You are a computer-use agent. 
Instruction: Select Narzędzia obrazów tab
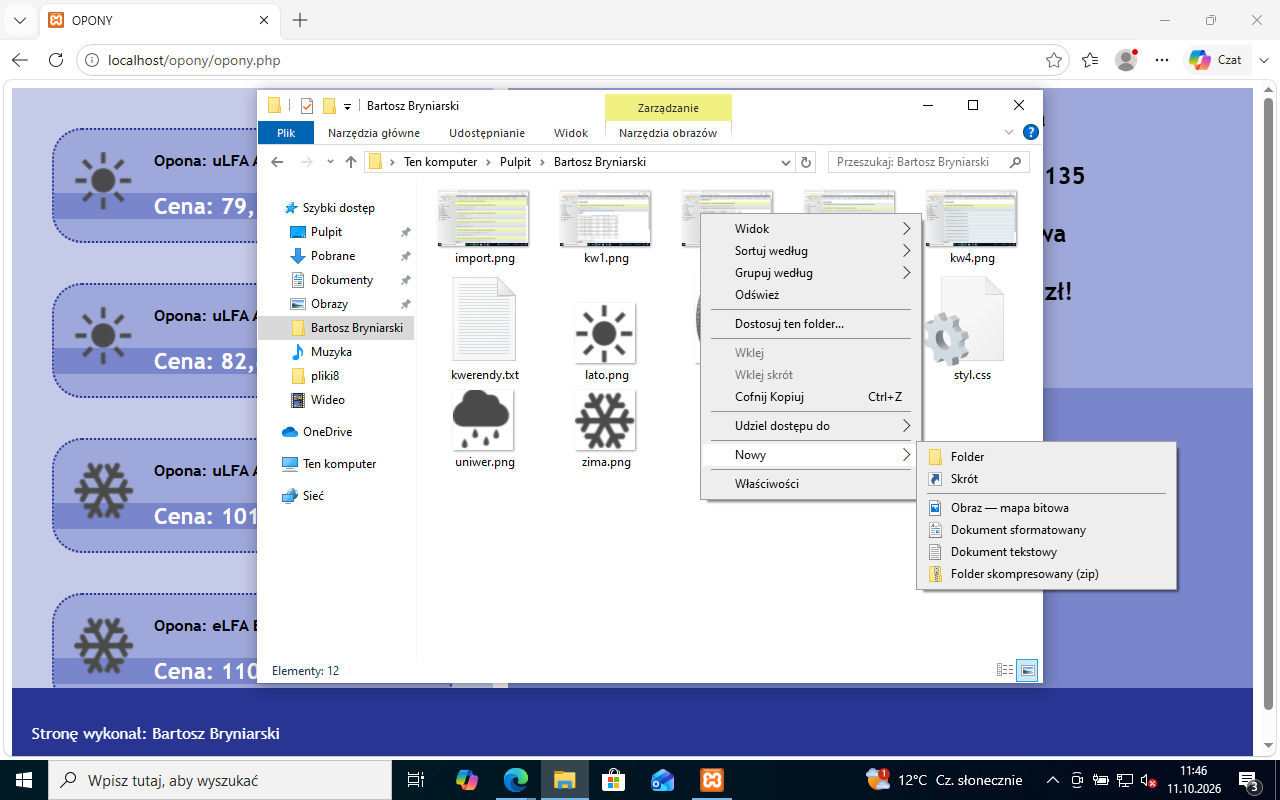[668, 133]
